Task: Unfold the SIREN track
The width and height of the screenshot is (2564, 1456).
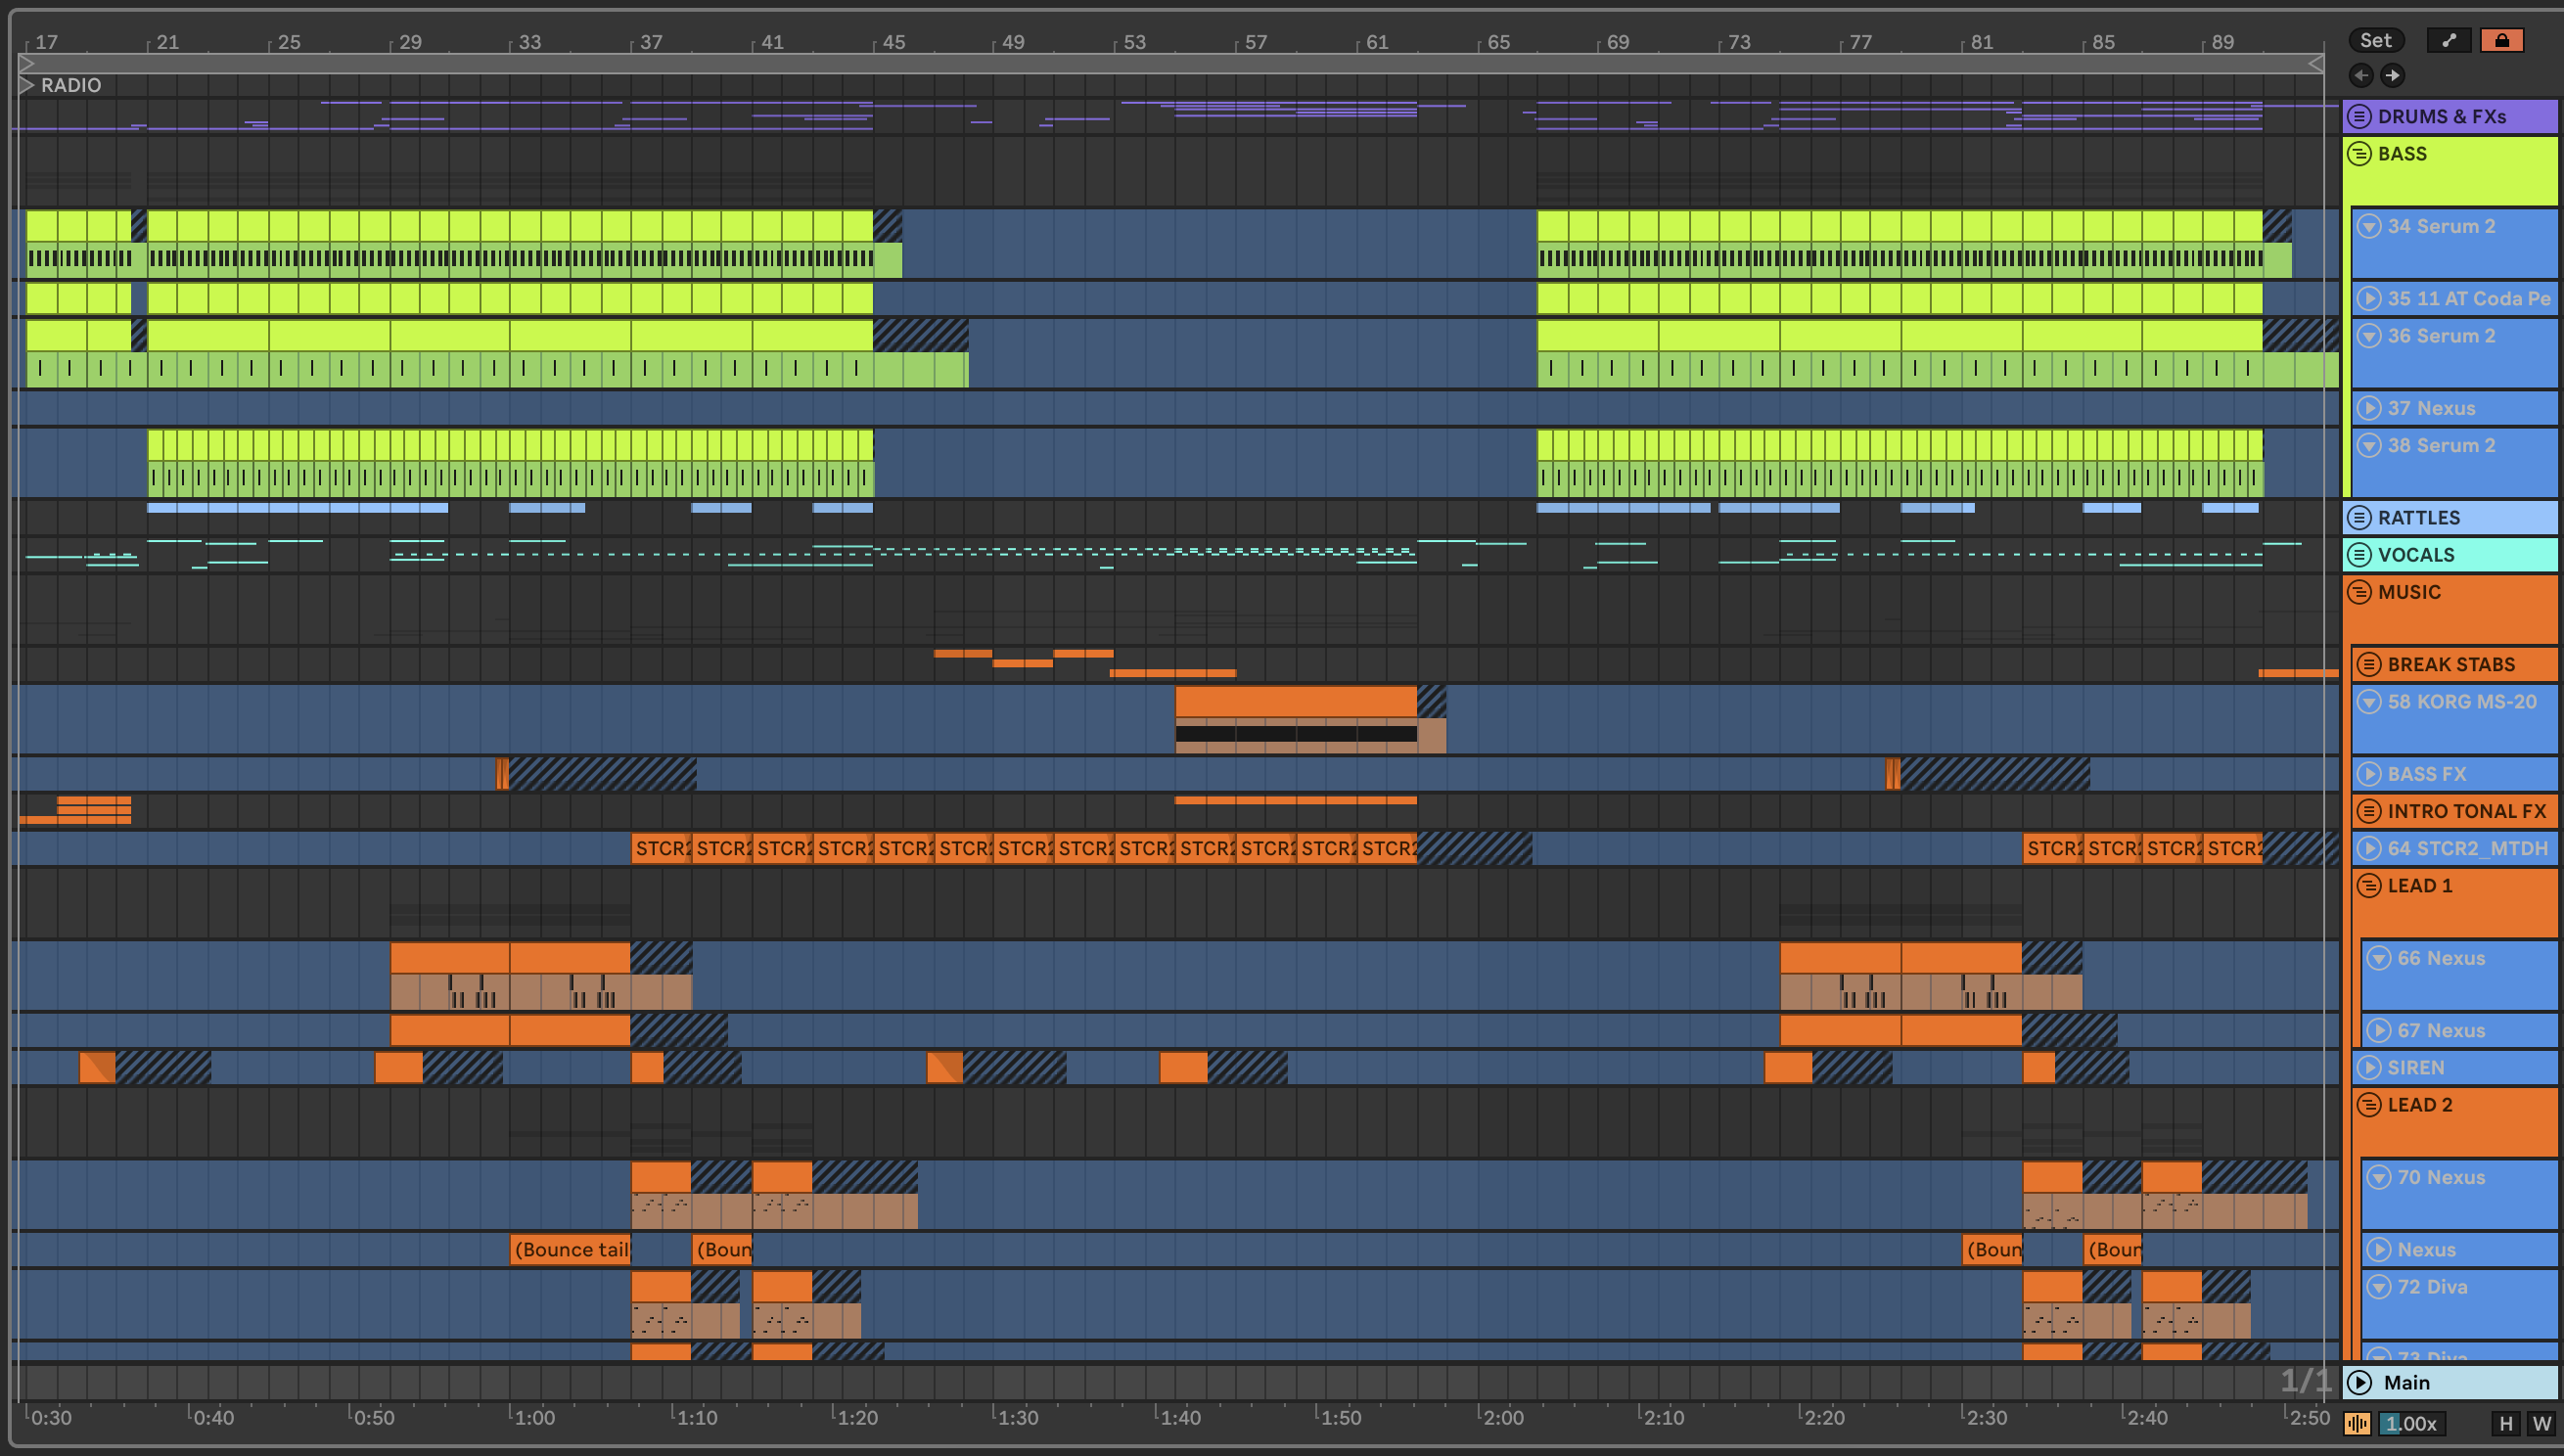Action: click(x=2368, y=1068)
